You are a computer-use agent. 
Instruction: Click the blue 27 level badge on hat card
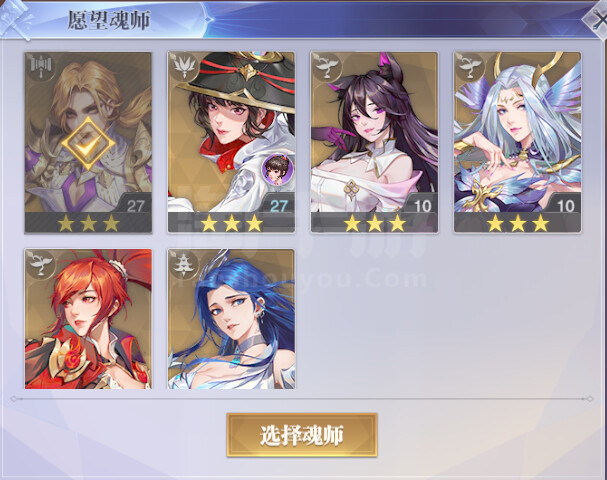(x=278, y=205)
